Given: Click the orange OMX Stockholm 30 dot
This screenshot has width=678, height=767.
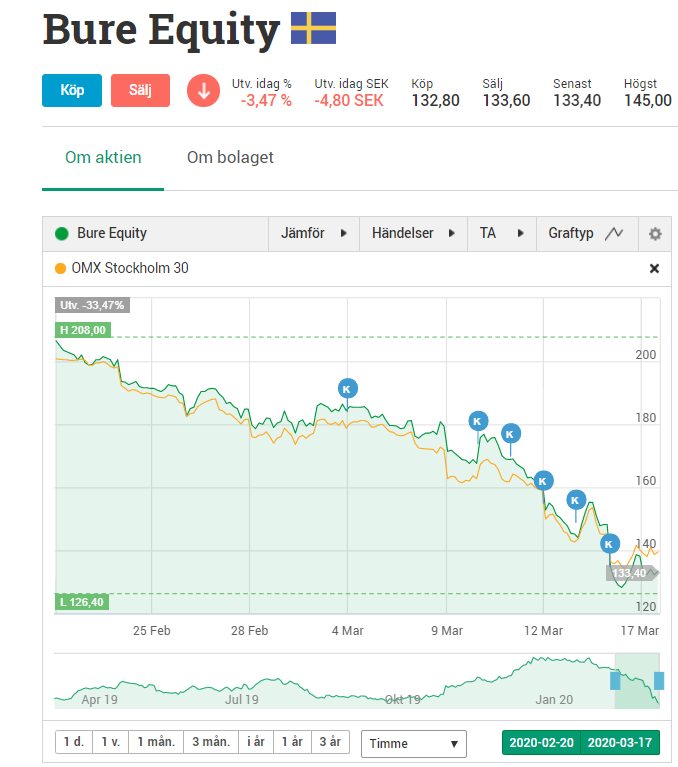Looking at the screenshot, I should [x=60, y=269].
